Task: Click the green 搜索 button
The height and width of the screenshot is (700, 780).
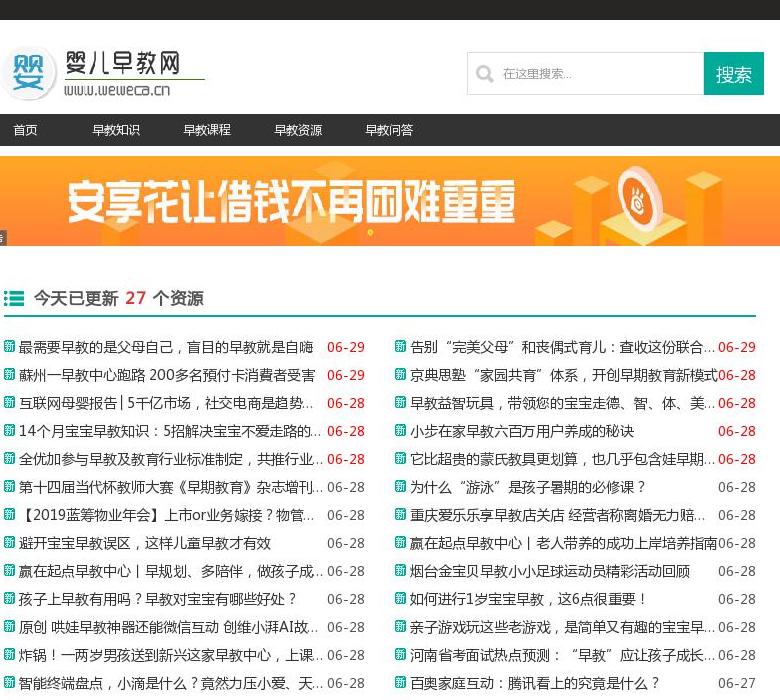Action: [x=734, y=74]
